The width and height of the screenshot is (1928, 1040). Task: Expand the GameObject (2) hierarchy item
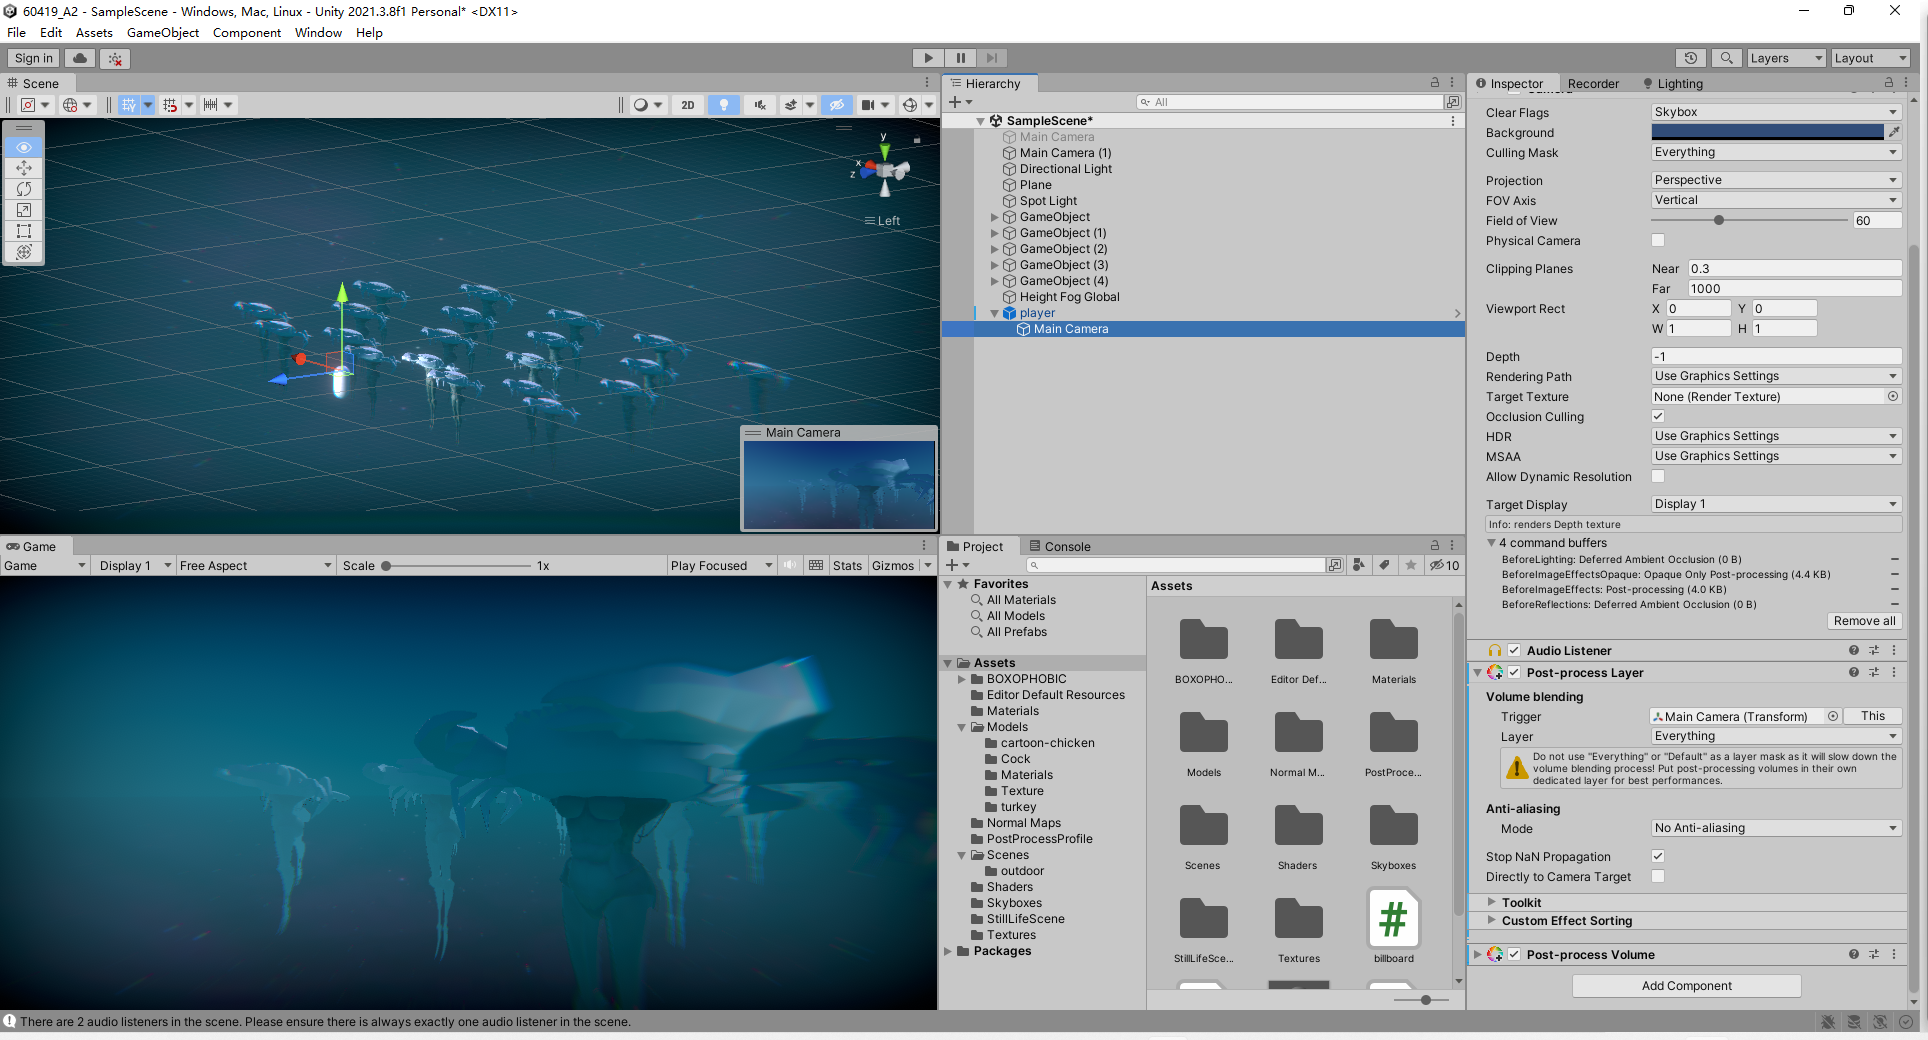click(995, 249)
